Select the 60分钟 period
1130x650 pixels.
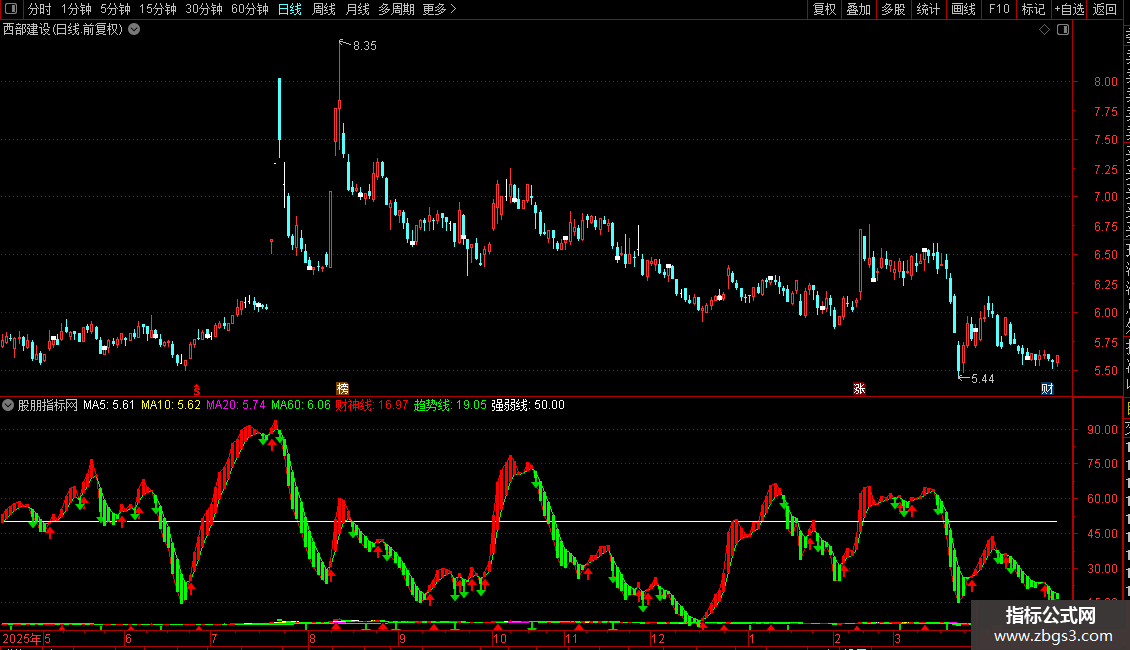tap(249, 9)
